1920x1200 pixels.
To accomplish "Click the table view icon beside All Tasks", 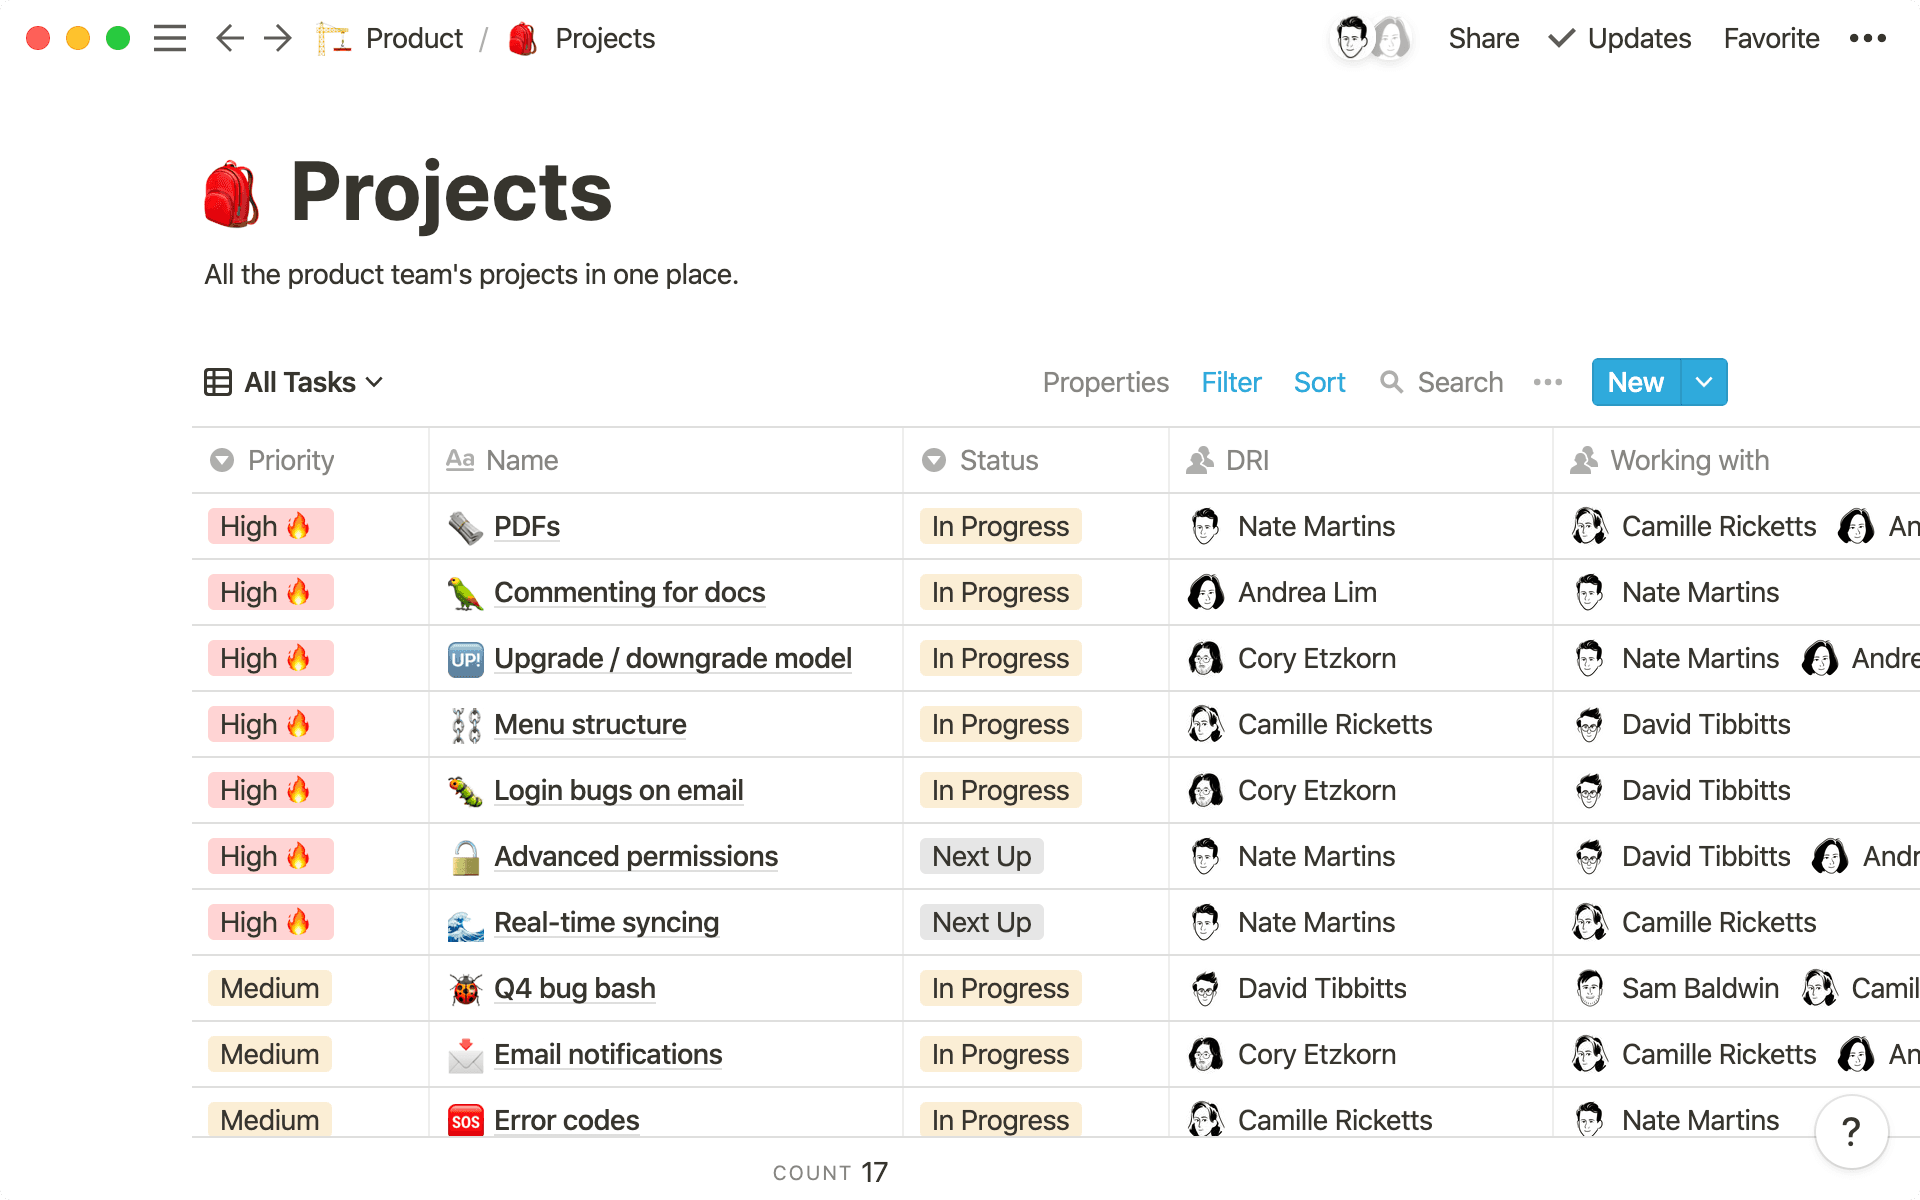I will click(x=218, y=382).
